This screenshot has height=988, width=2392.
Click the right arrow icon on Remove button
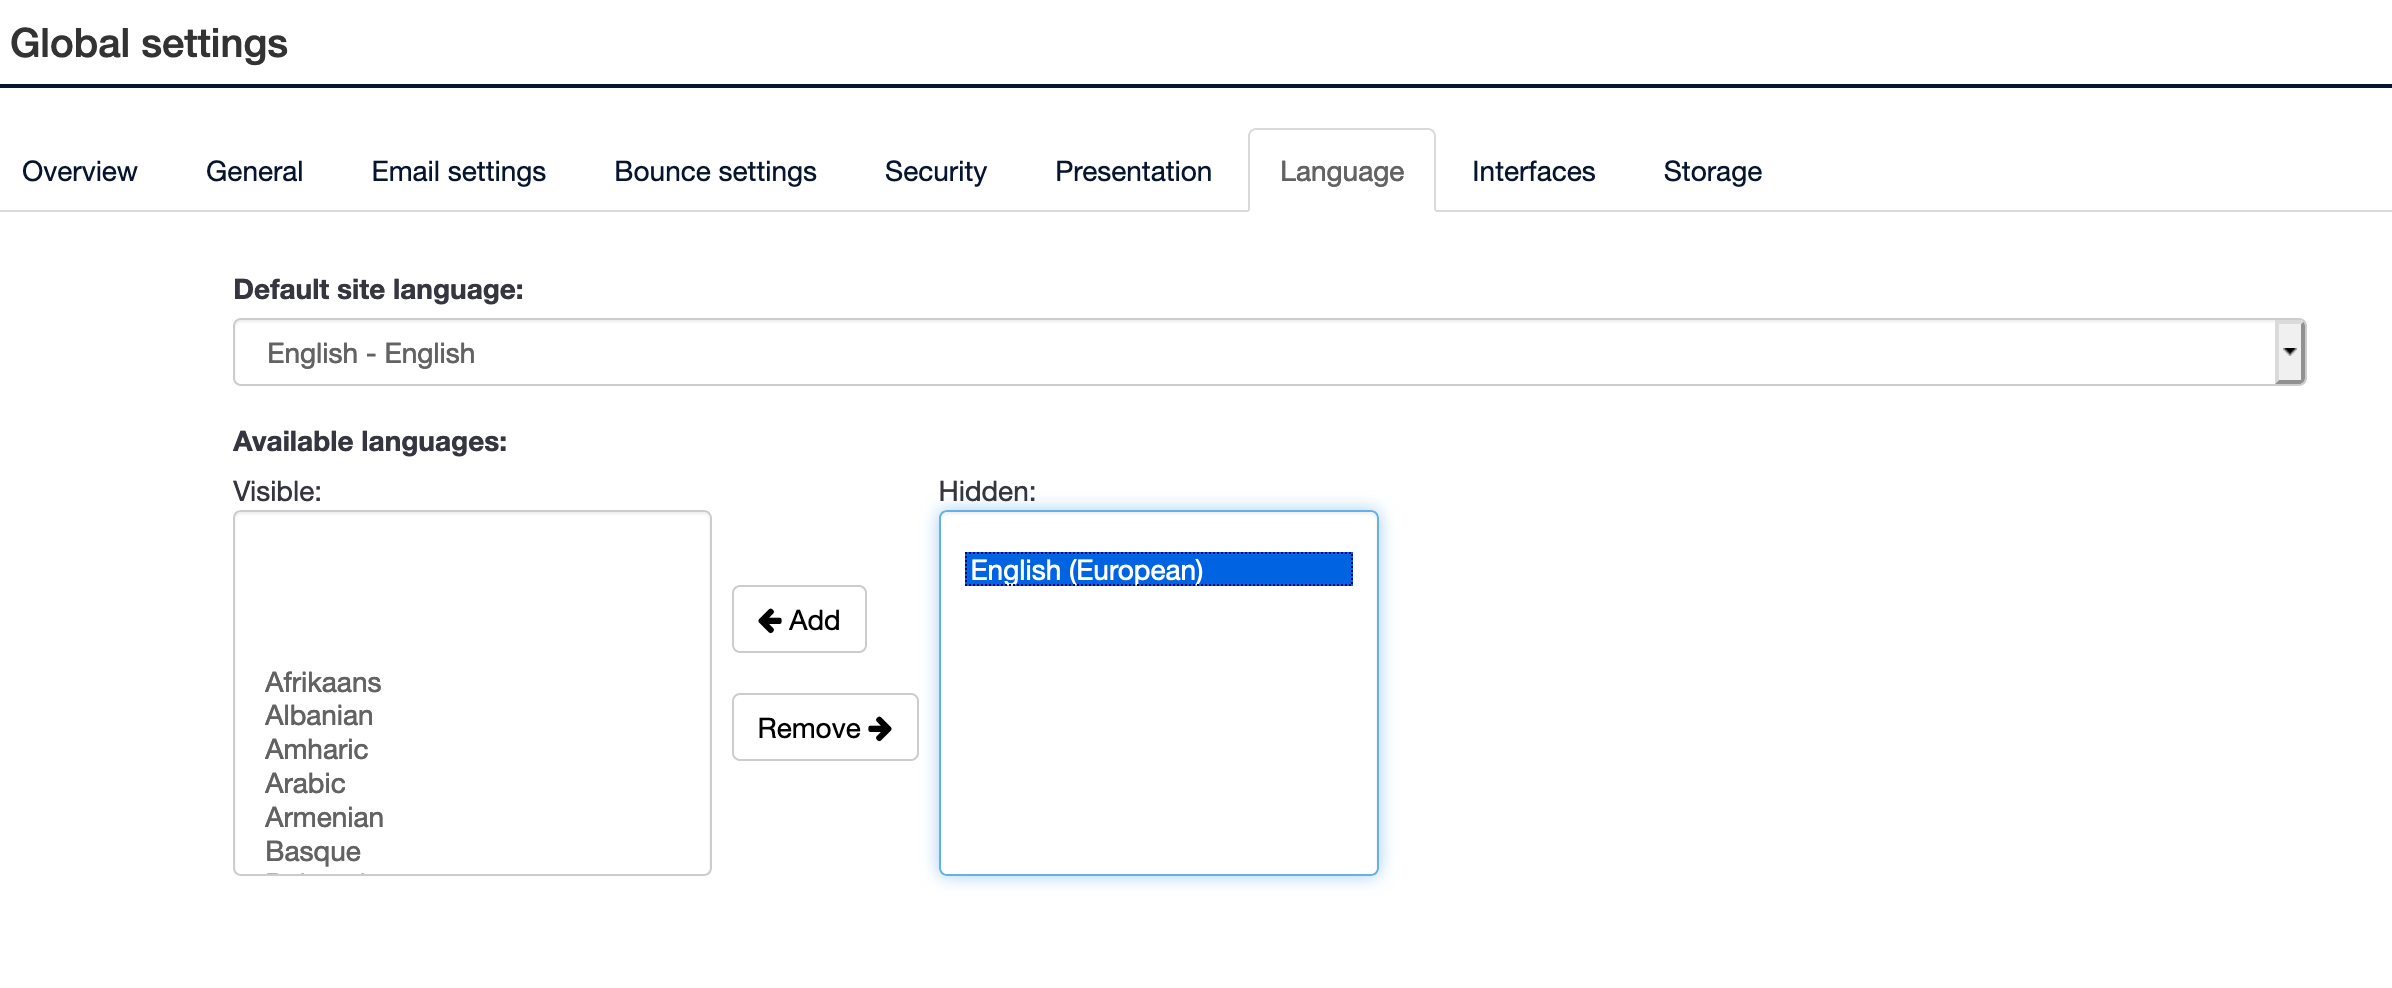(880, 729)
